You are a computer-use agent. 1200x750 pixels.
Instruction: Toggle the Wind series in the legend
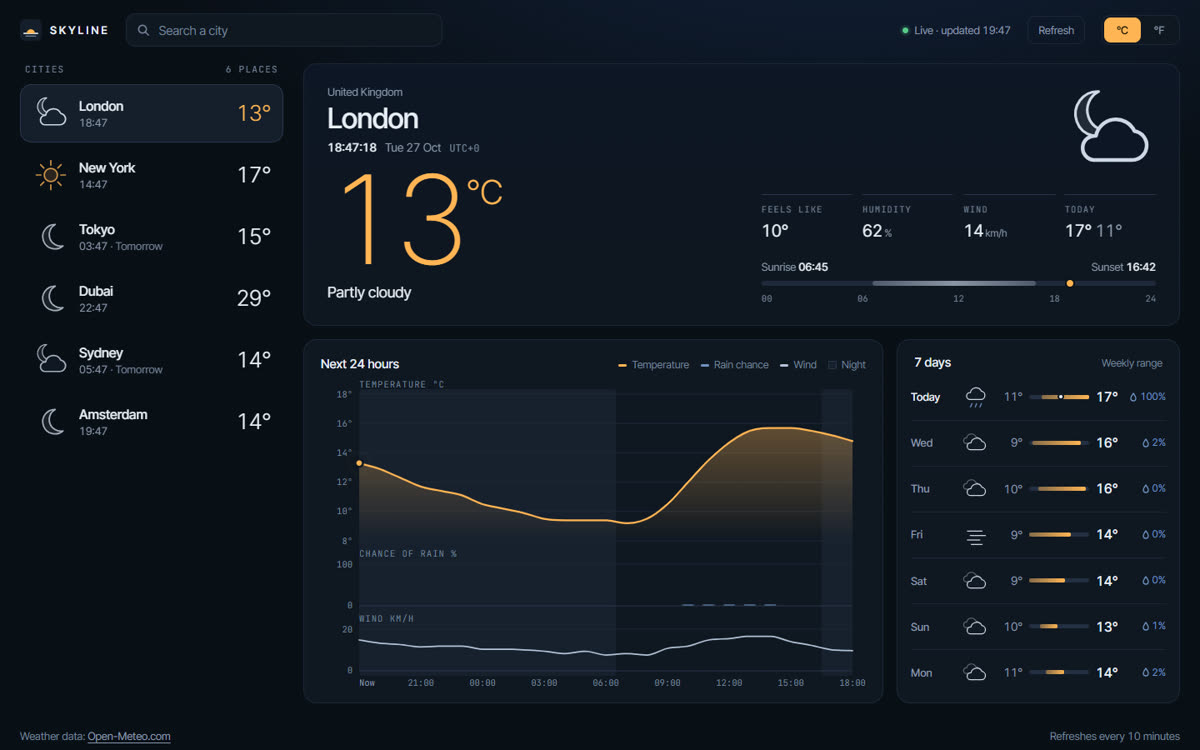pos(798,365)
